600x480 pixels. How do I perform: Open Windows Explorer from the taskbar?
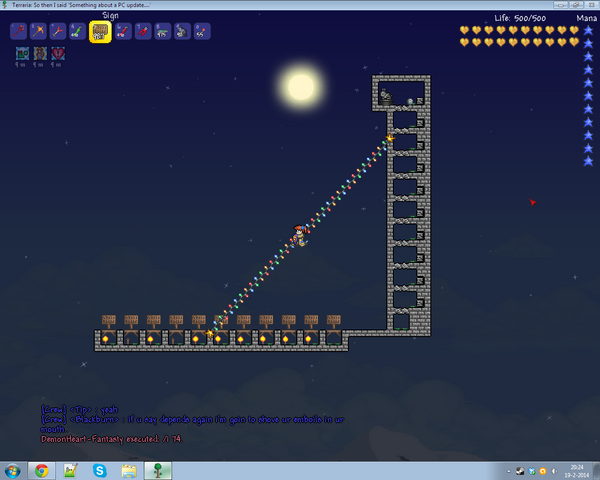tap(129, 470)
